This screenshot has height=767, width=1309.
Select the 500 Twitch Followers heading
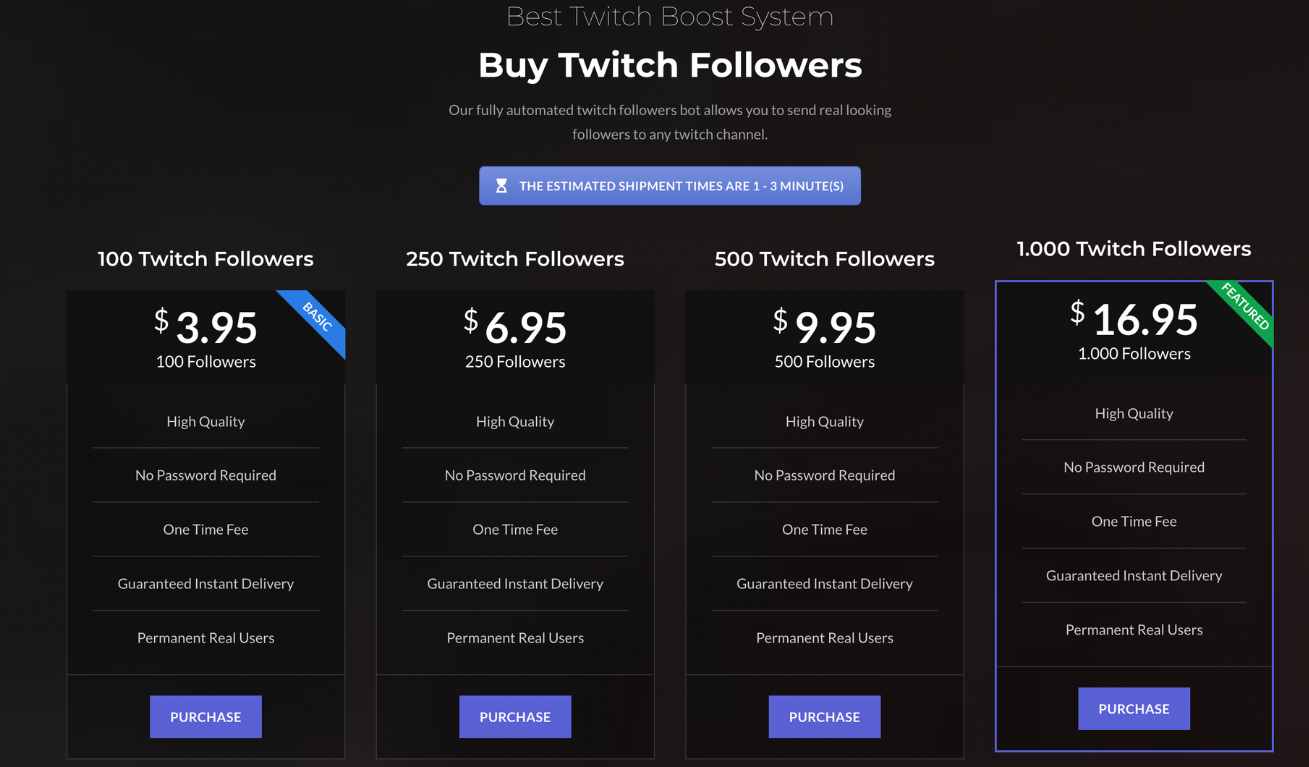coord(825,259)
